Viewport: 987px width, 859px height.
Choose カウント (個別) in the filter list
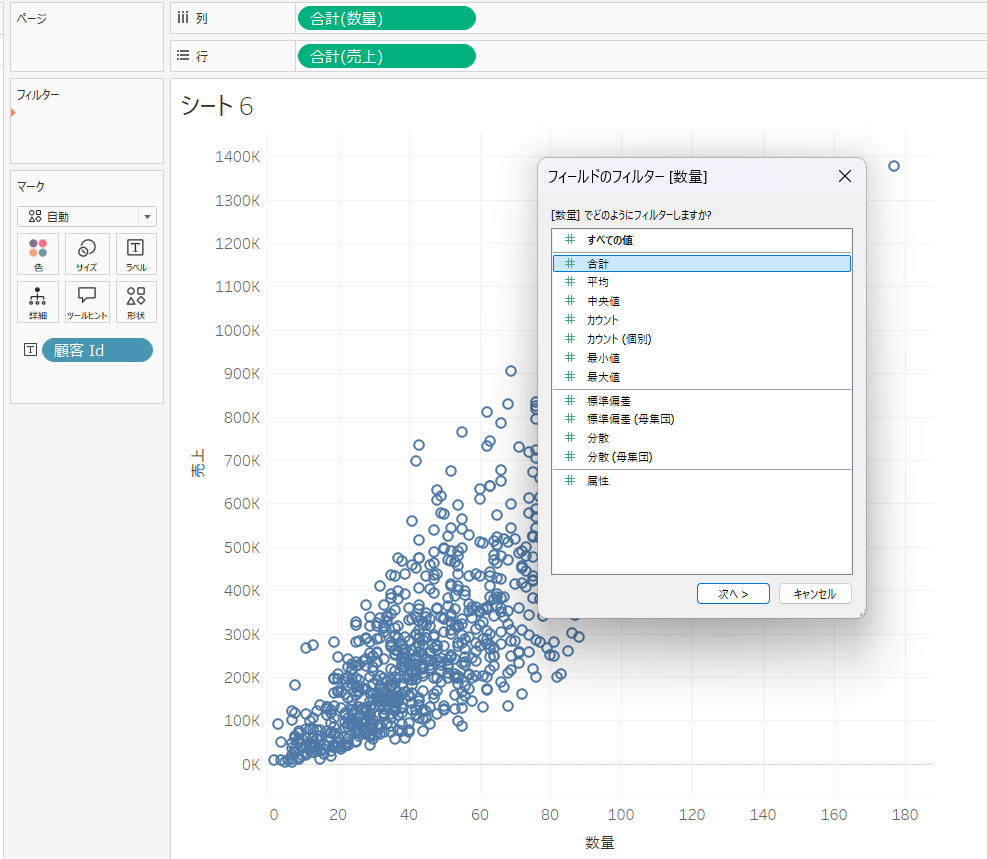702,339
